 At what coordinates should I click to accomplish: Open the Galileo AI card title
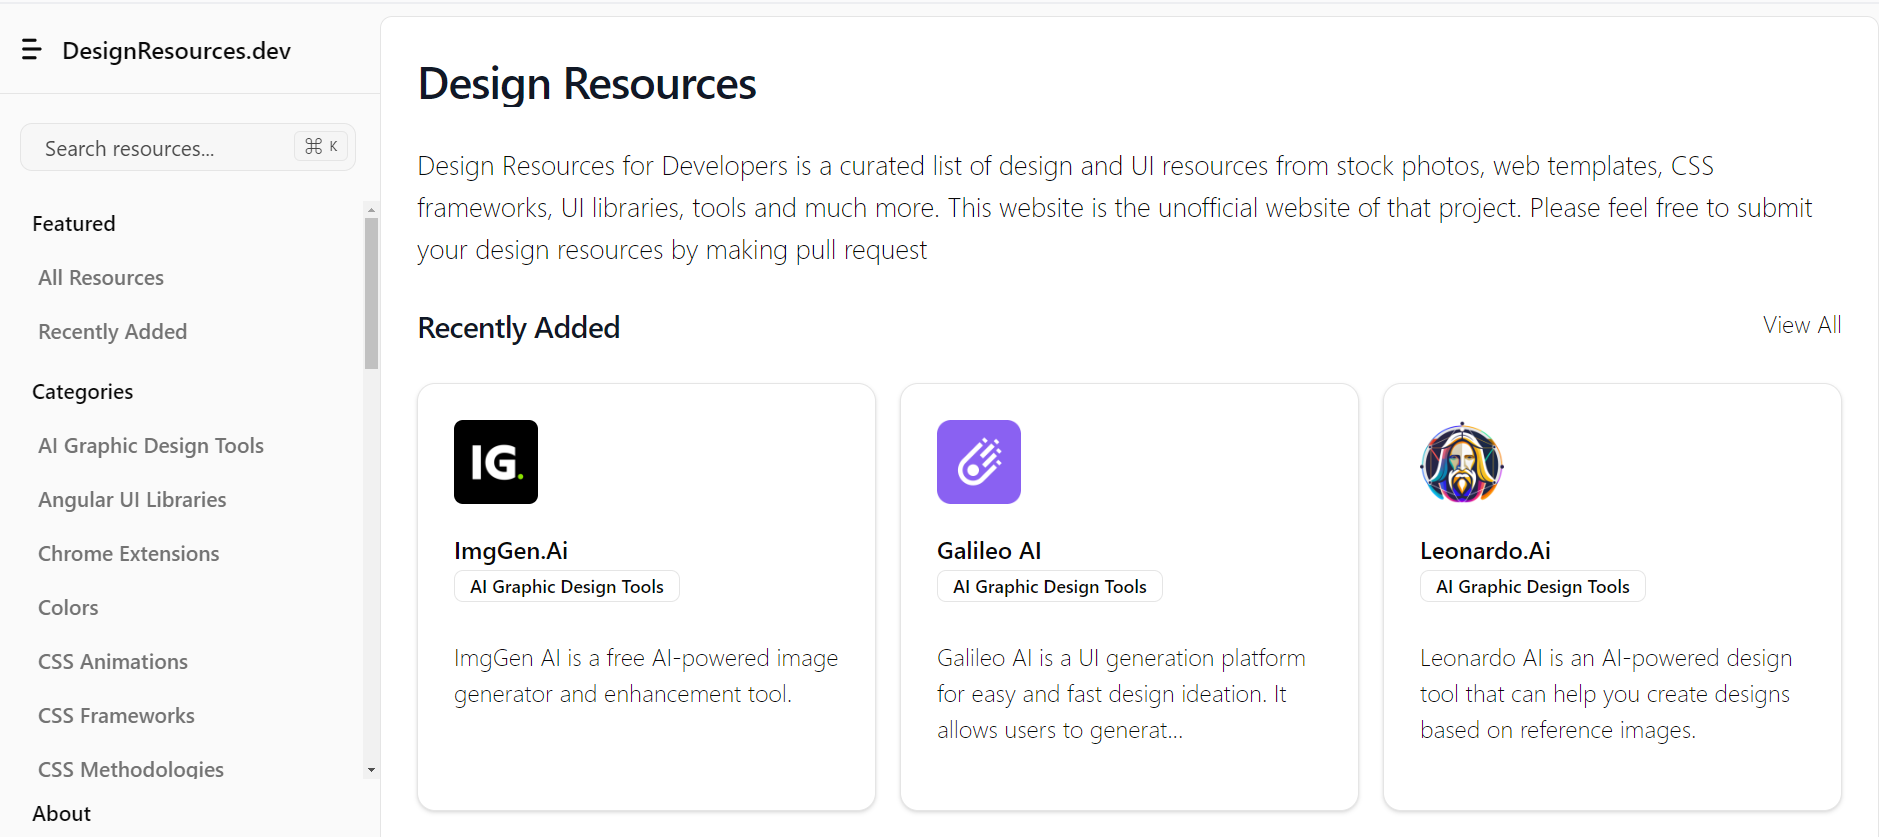click(989, 551)
